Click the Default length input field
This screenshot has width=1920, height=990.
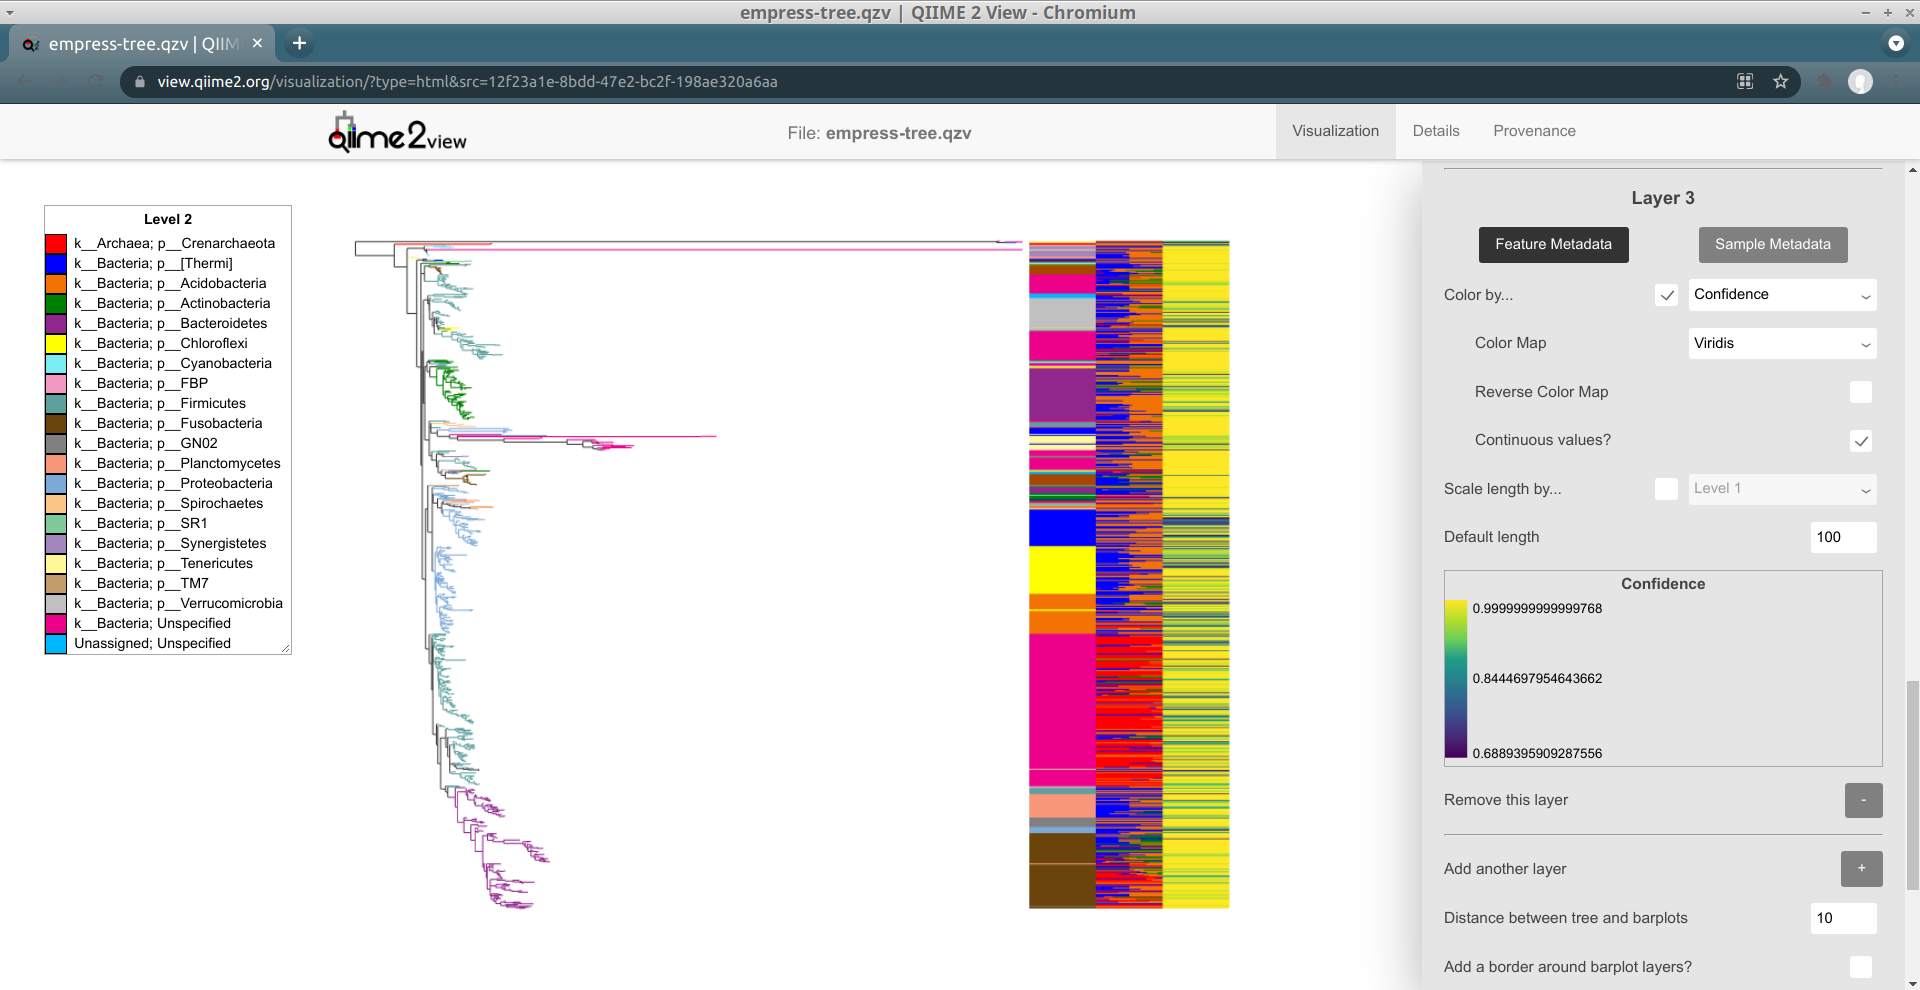(x=1841, y=537)
